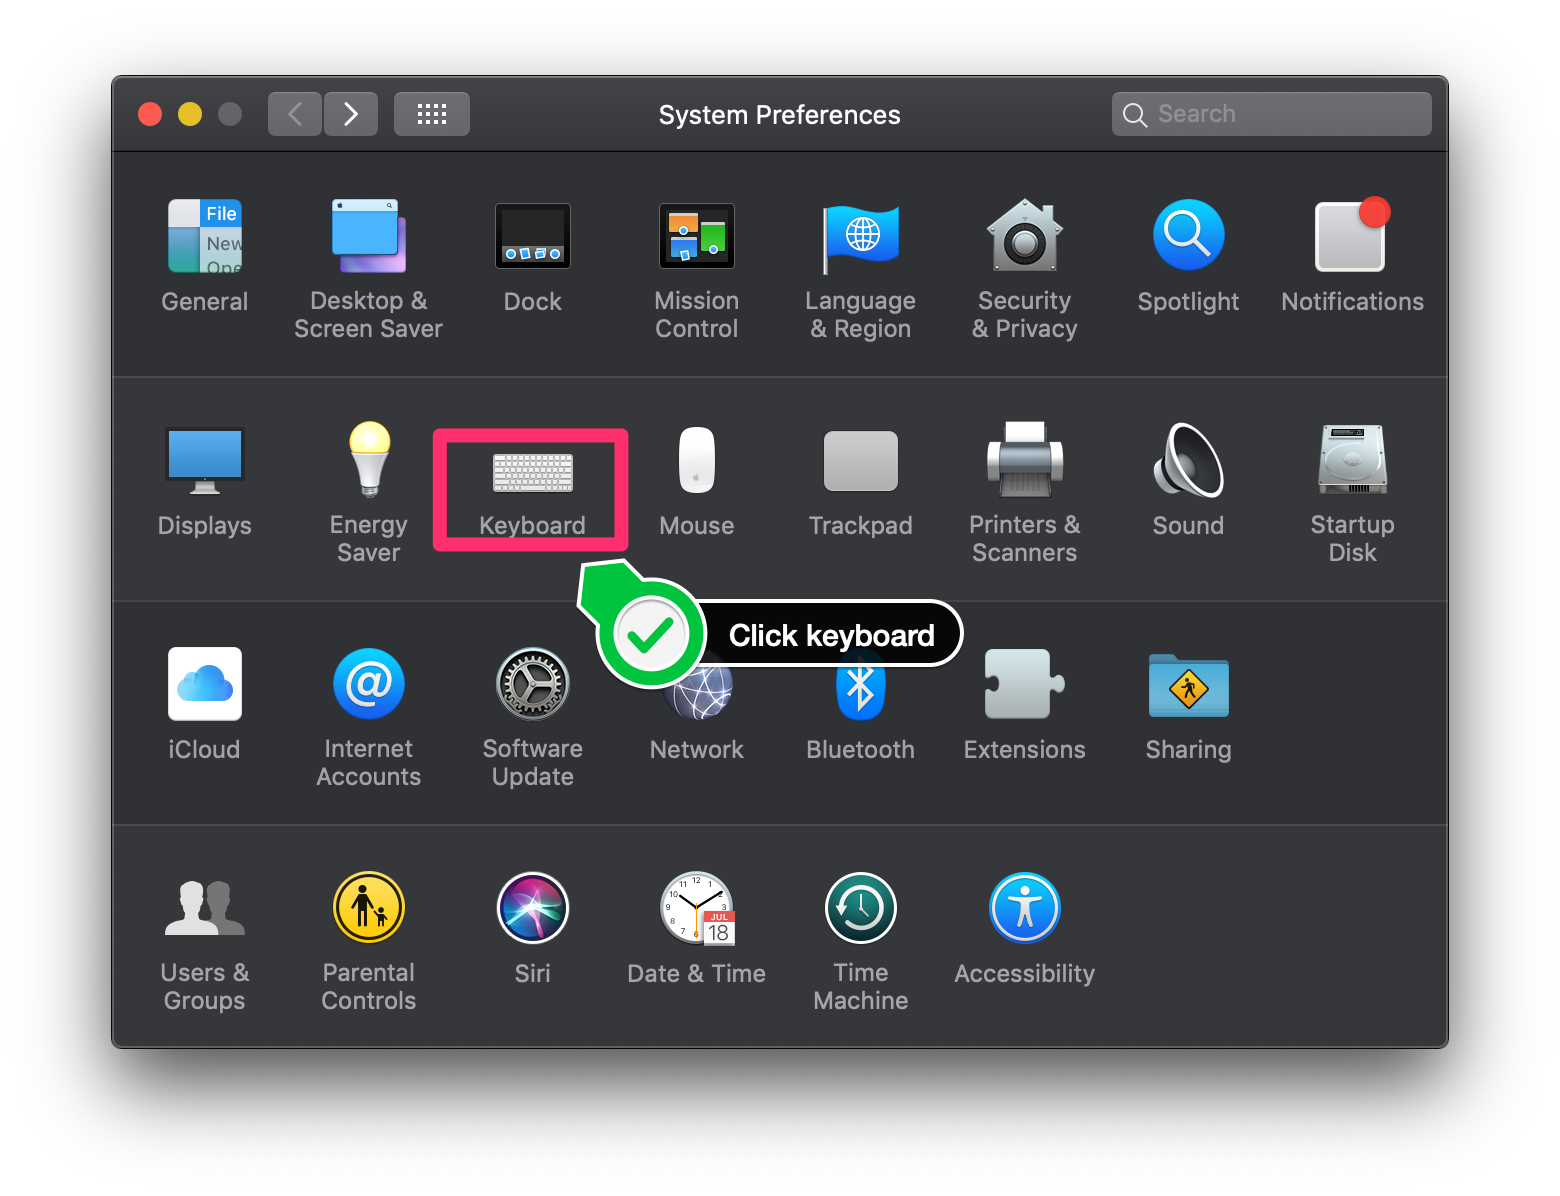Minimize window with the yellow button

pyautogui.click(x=190, y=114)
